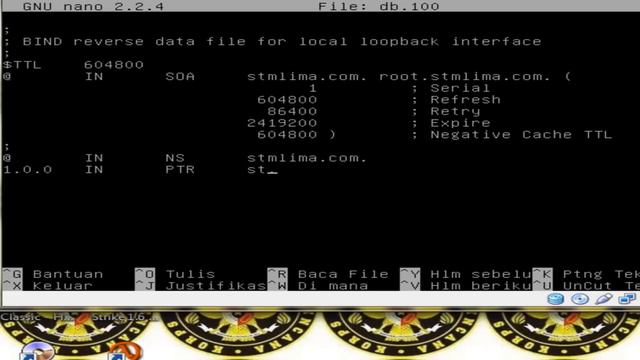Image resolution: width=640 pixels, height=360 pixels.
Task: Click the ^R key hint for Baca File
Action: pos(278,274)
